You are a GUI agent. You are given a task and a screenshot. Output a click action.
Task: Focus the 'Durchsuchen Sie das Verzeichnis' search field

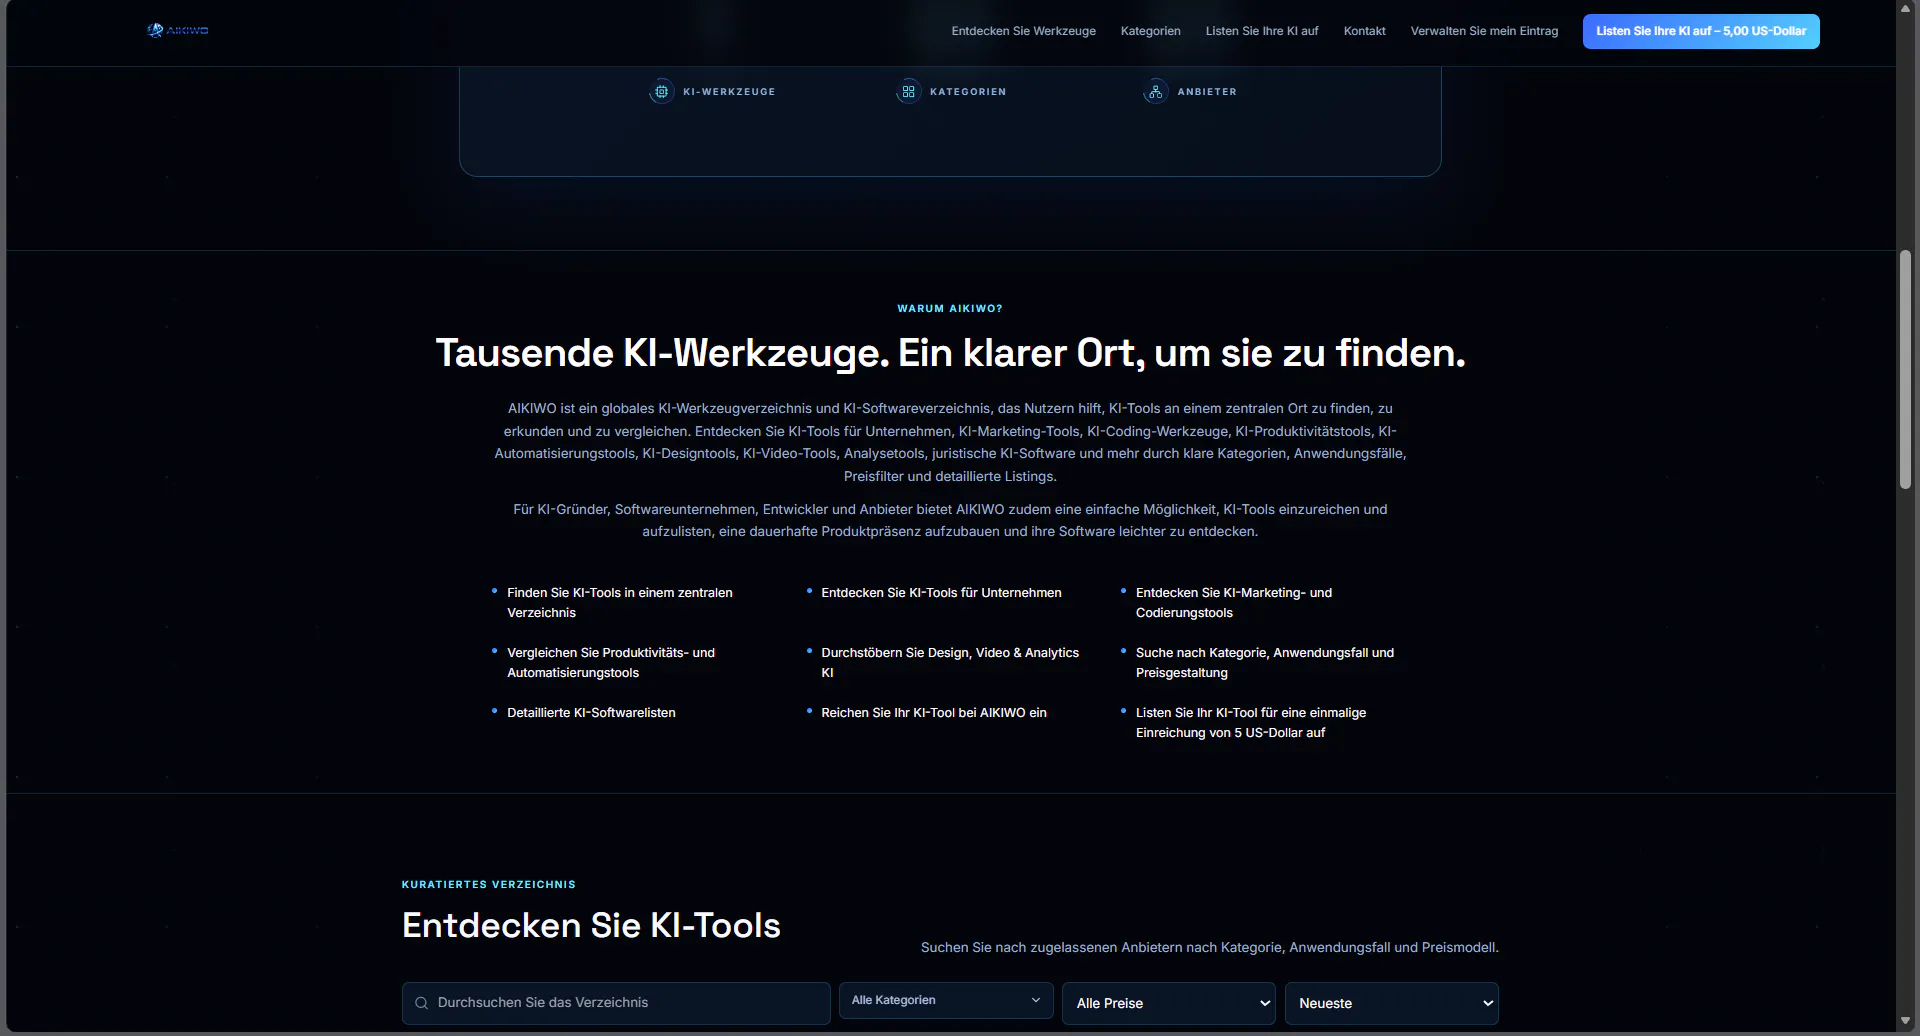616,1003
